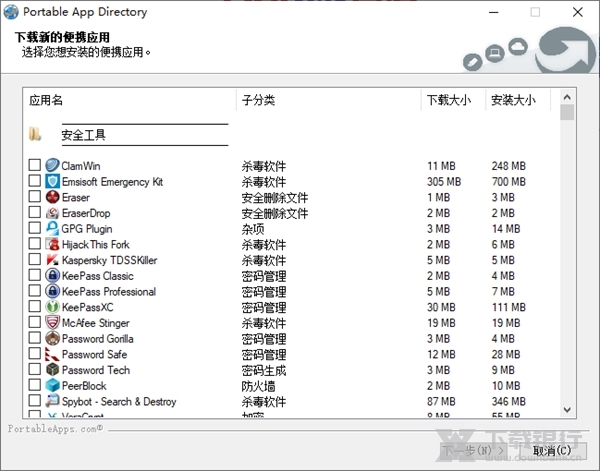Sort by the 下载大小 column header
Screen dimensions: 600x471
[x=453, y=100]
